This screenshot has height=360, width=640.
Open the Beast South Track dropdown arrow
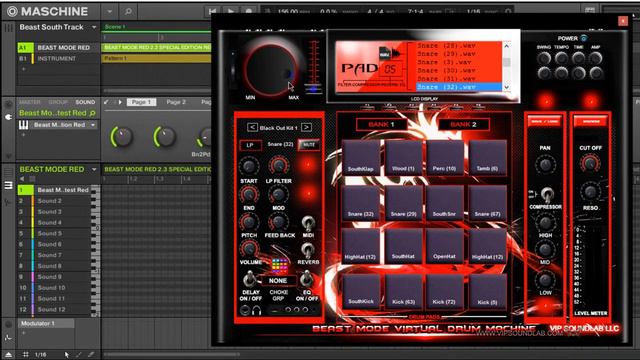coord(94,27)
